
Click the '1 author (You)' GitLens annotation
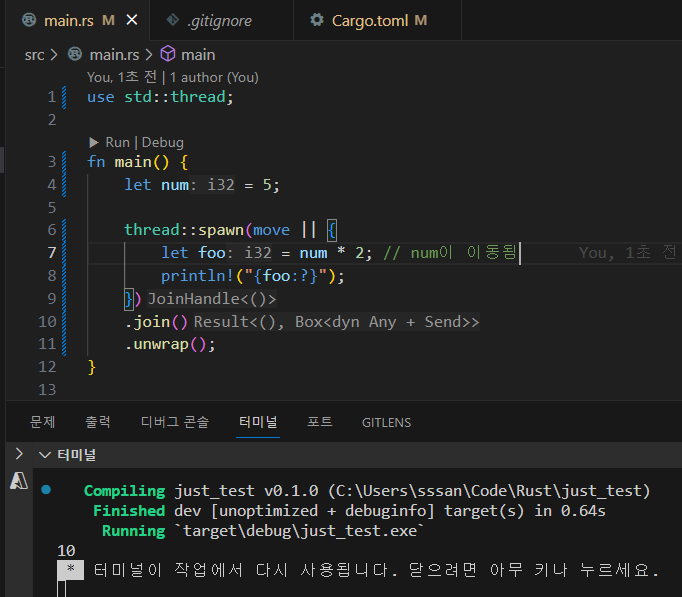pos(213,77)
